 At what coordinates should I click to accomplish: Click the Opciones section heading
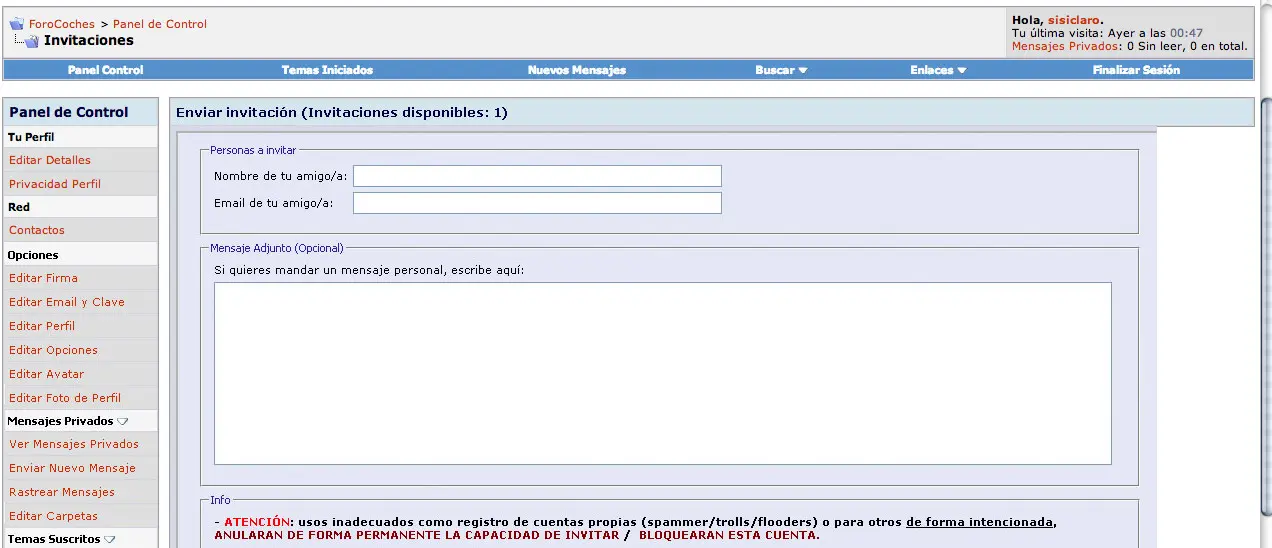pyautogui.click(x=33, y=255)
